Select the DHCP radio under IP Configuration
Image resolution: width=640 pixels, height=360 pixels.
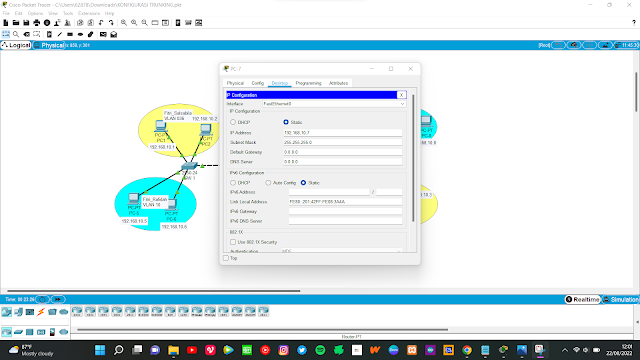233,122
